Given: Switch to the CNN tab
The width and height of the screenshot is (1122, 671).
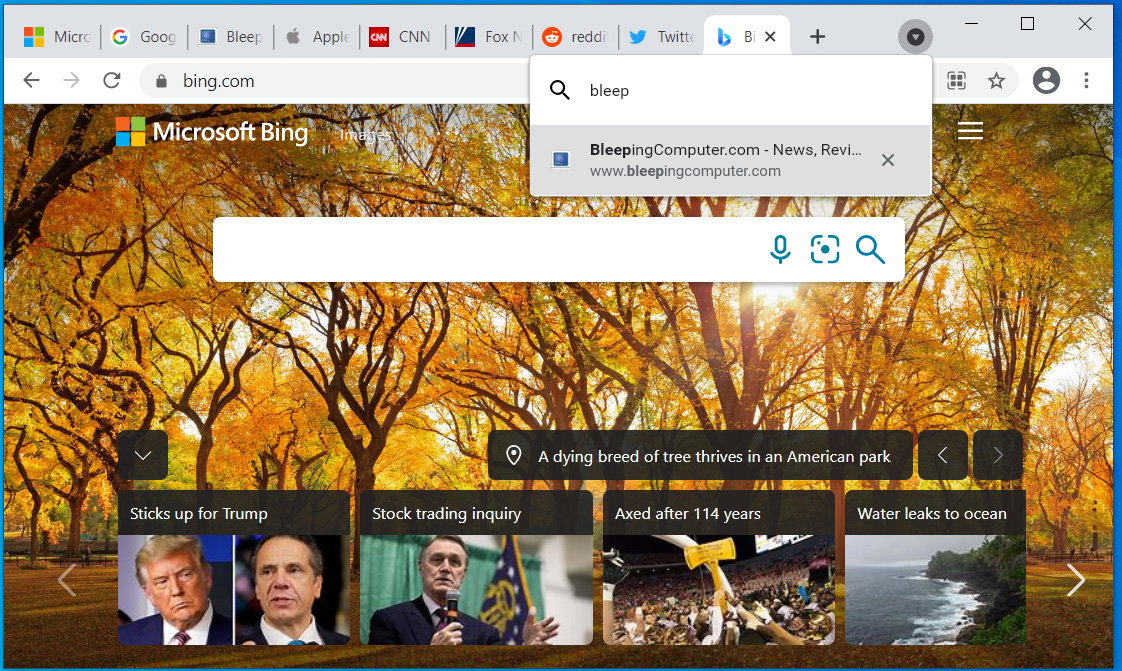Looking at the screenshot, I should pos(402,36).
